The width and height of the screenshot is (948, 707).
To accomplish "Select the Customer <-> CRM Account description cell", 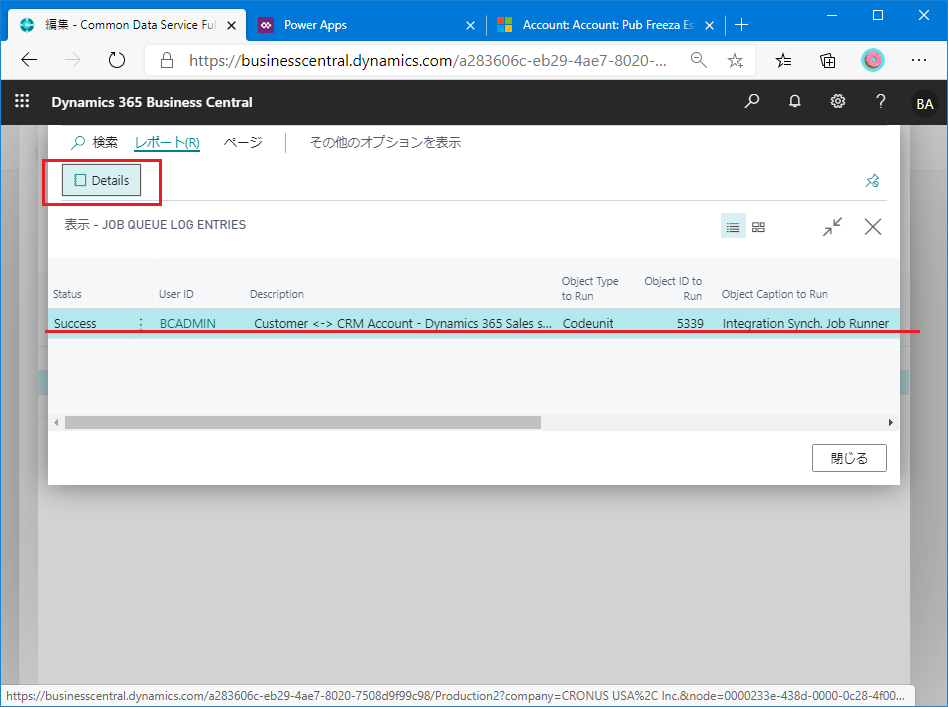I will pos(403,324).
